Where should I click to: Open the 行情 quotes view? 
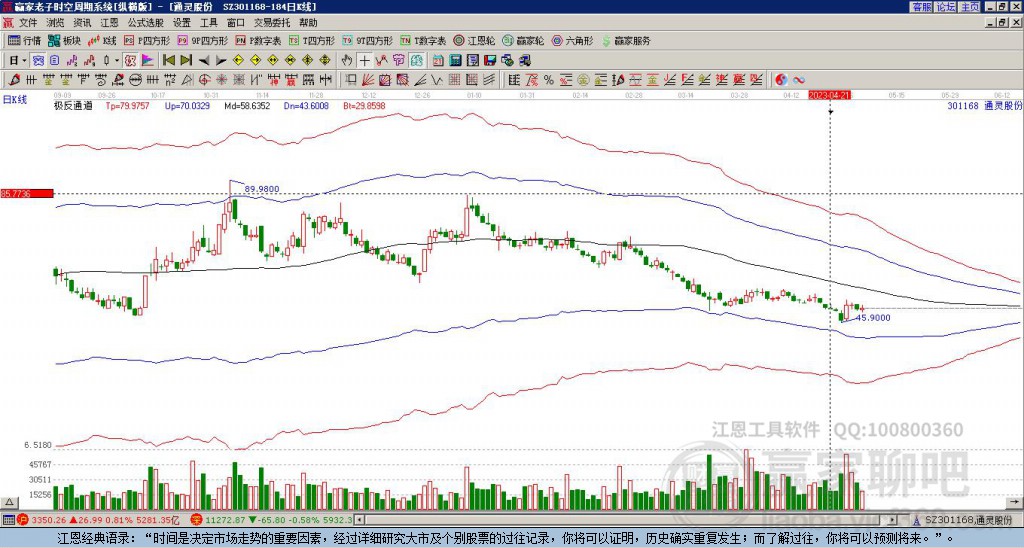(25, 40)
